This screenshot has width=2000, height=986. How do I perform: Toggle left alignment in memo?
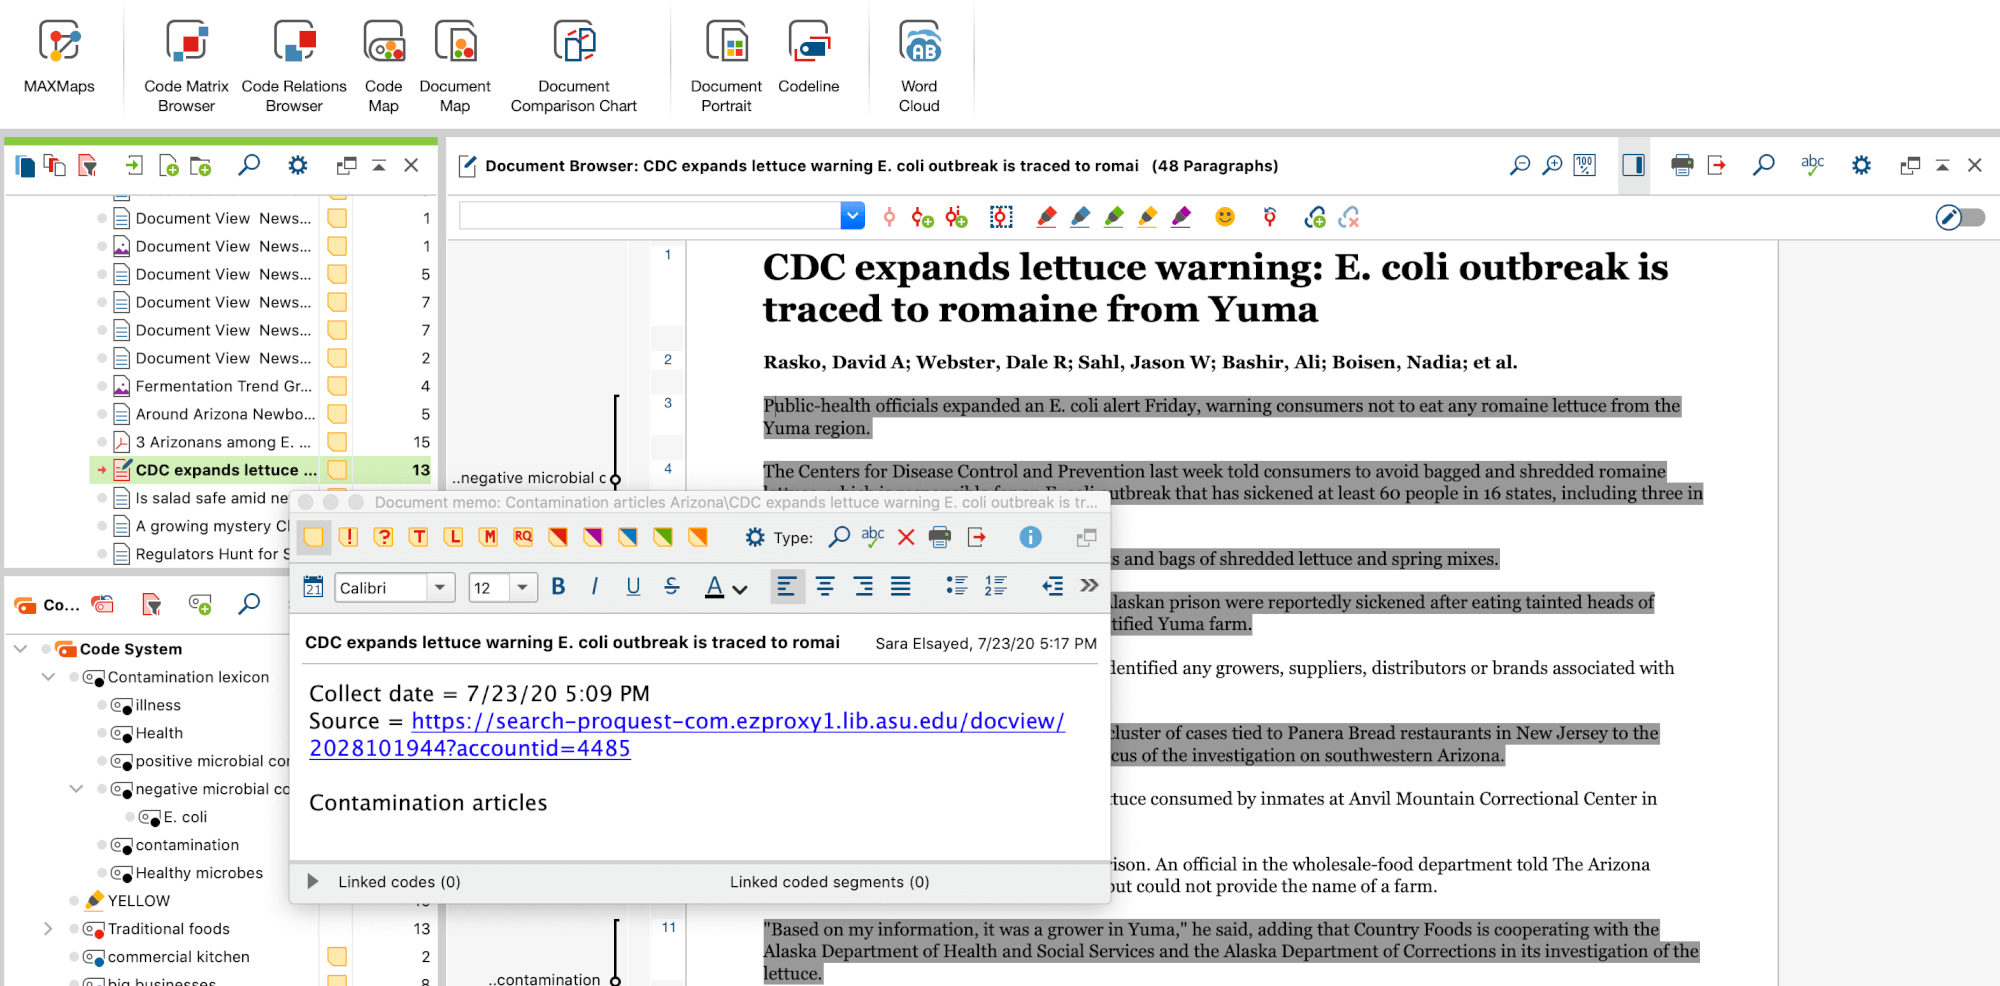787,587
